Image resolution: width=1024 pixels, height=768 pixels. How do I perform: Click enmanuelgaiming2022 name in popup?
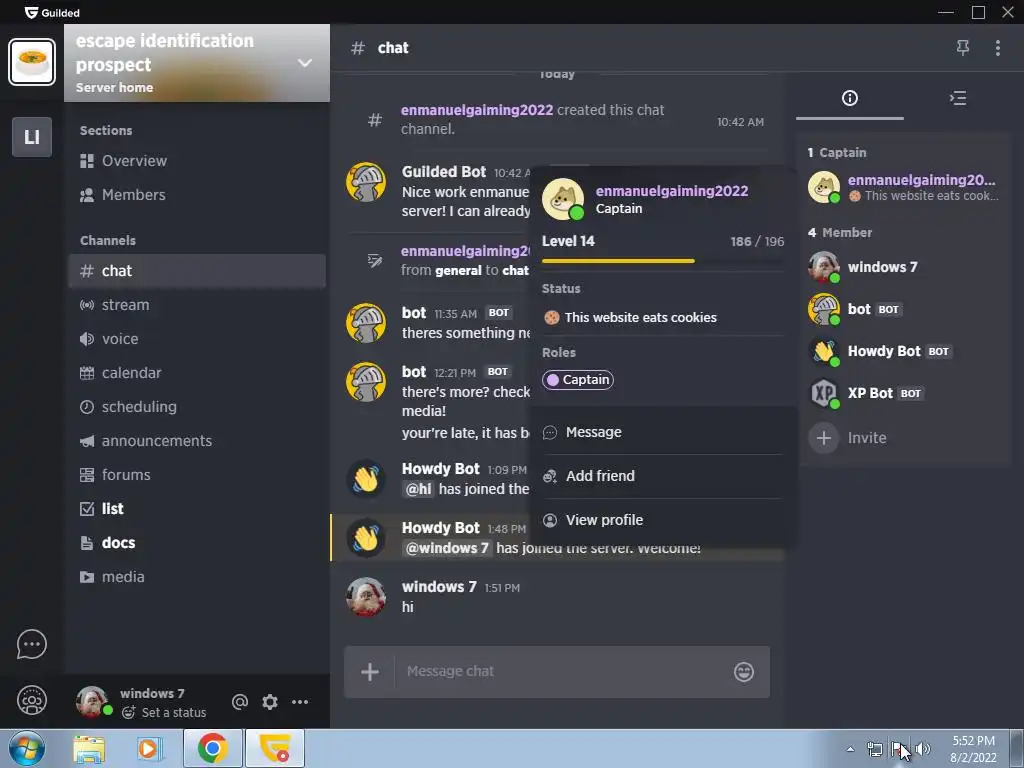pos(672,191)
